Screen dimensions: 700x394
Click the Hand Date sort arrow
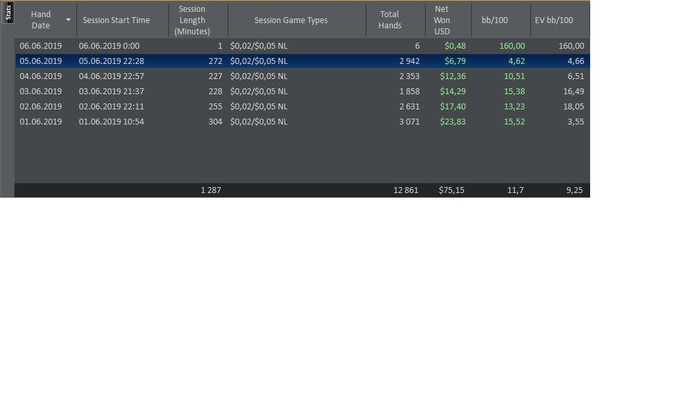coord(68,20)
